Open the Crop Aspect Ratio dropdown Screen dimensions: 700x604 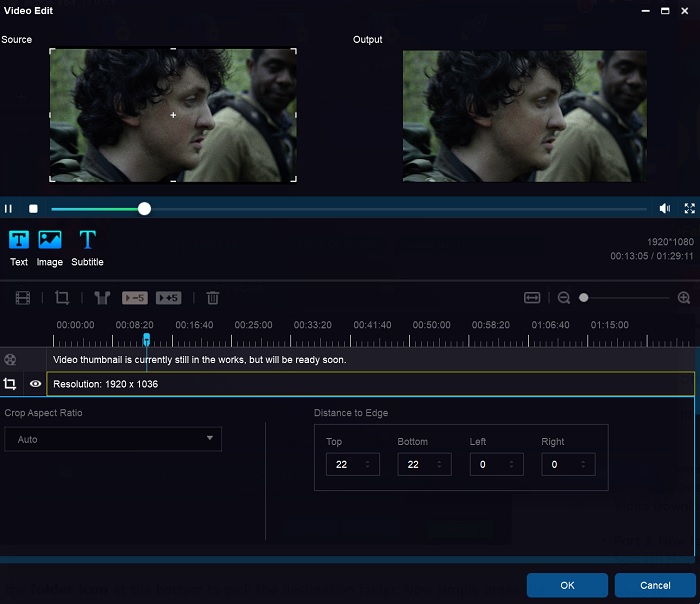point(113,439)
